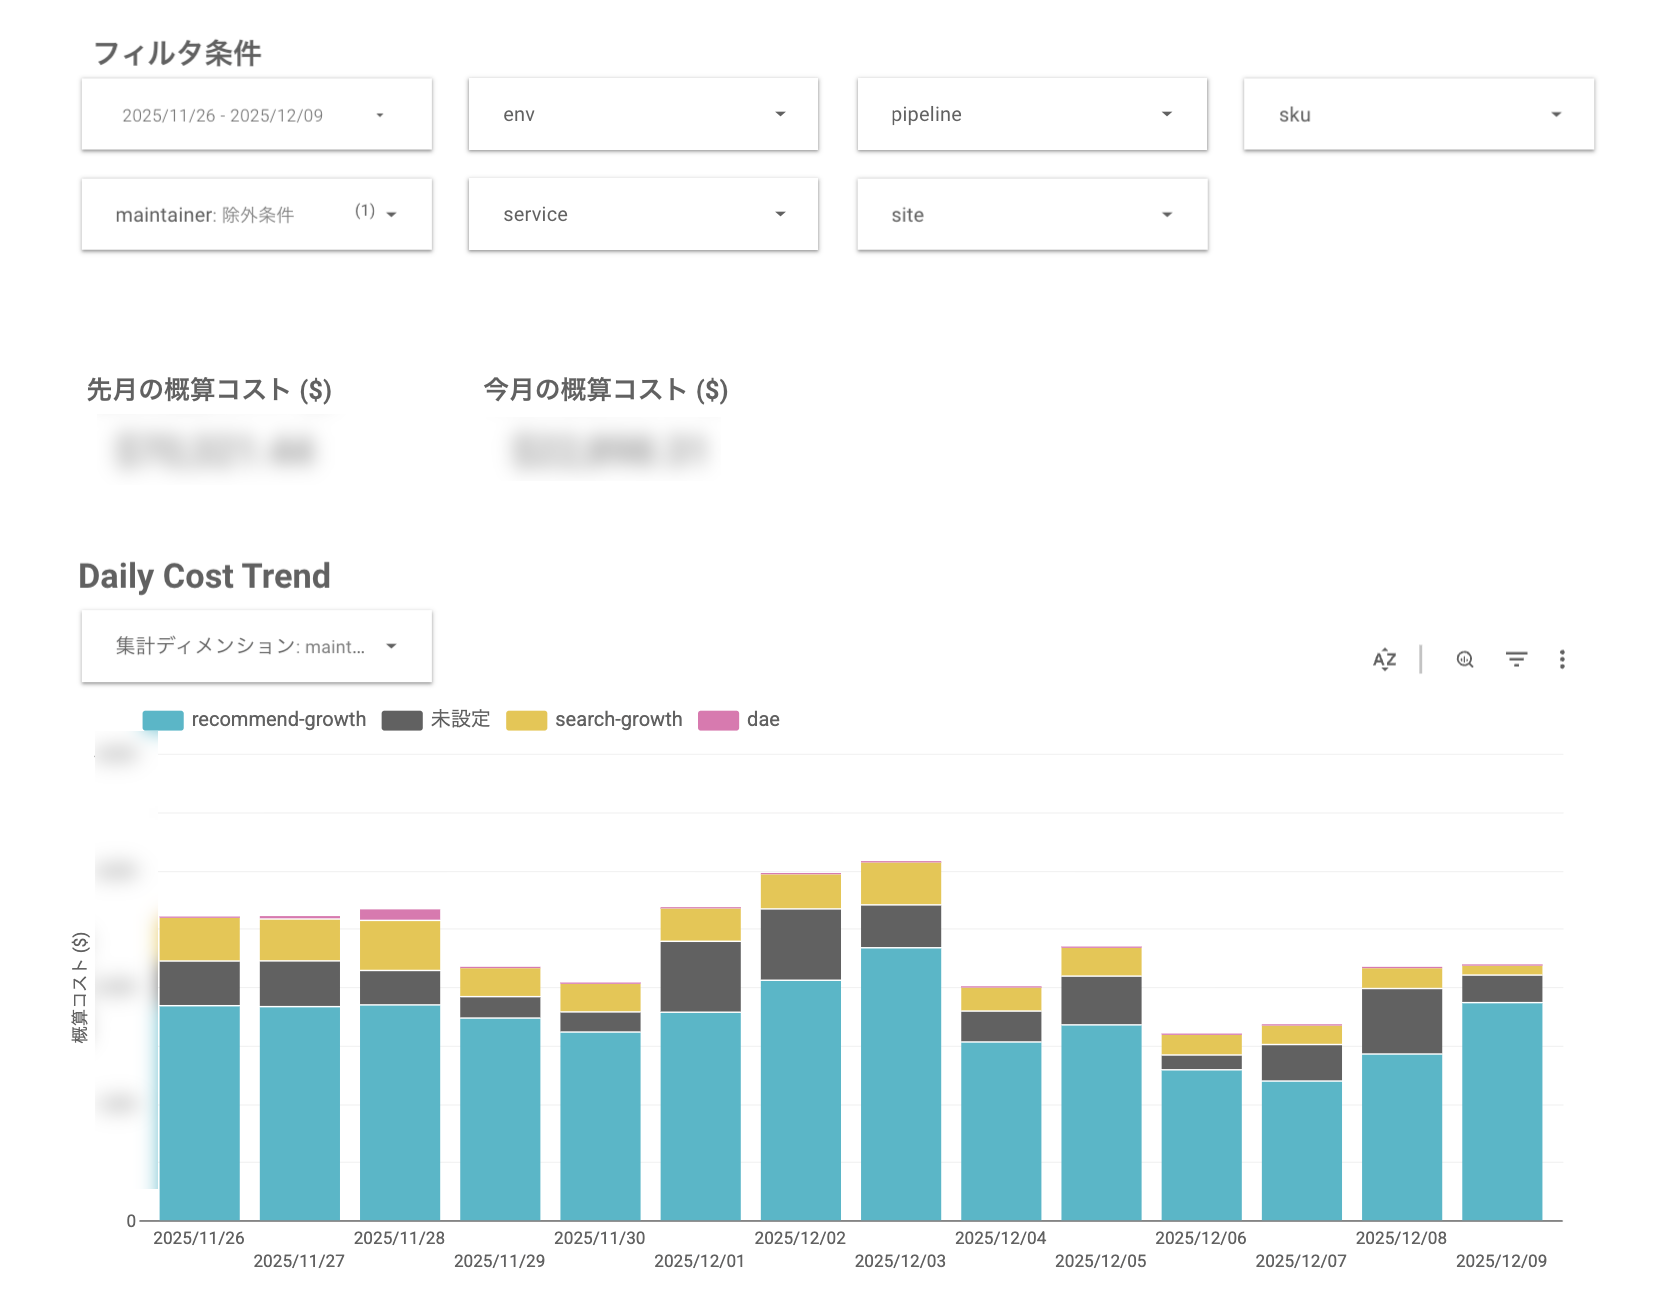Open the 集計ディメンション dropdown
1664x1306 pixels.
(x=256, y=646)
